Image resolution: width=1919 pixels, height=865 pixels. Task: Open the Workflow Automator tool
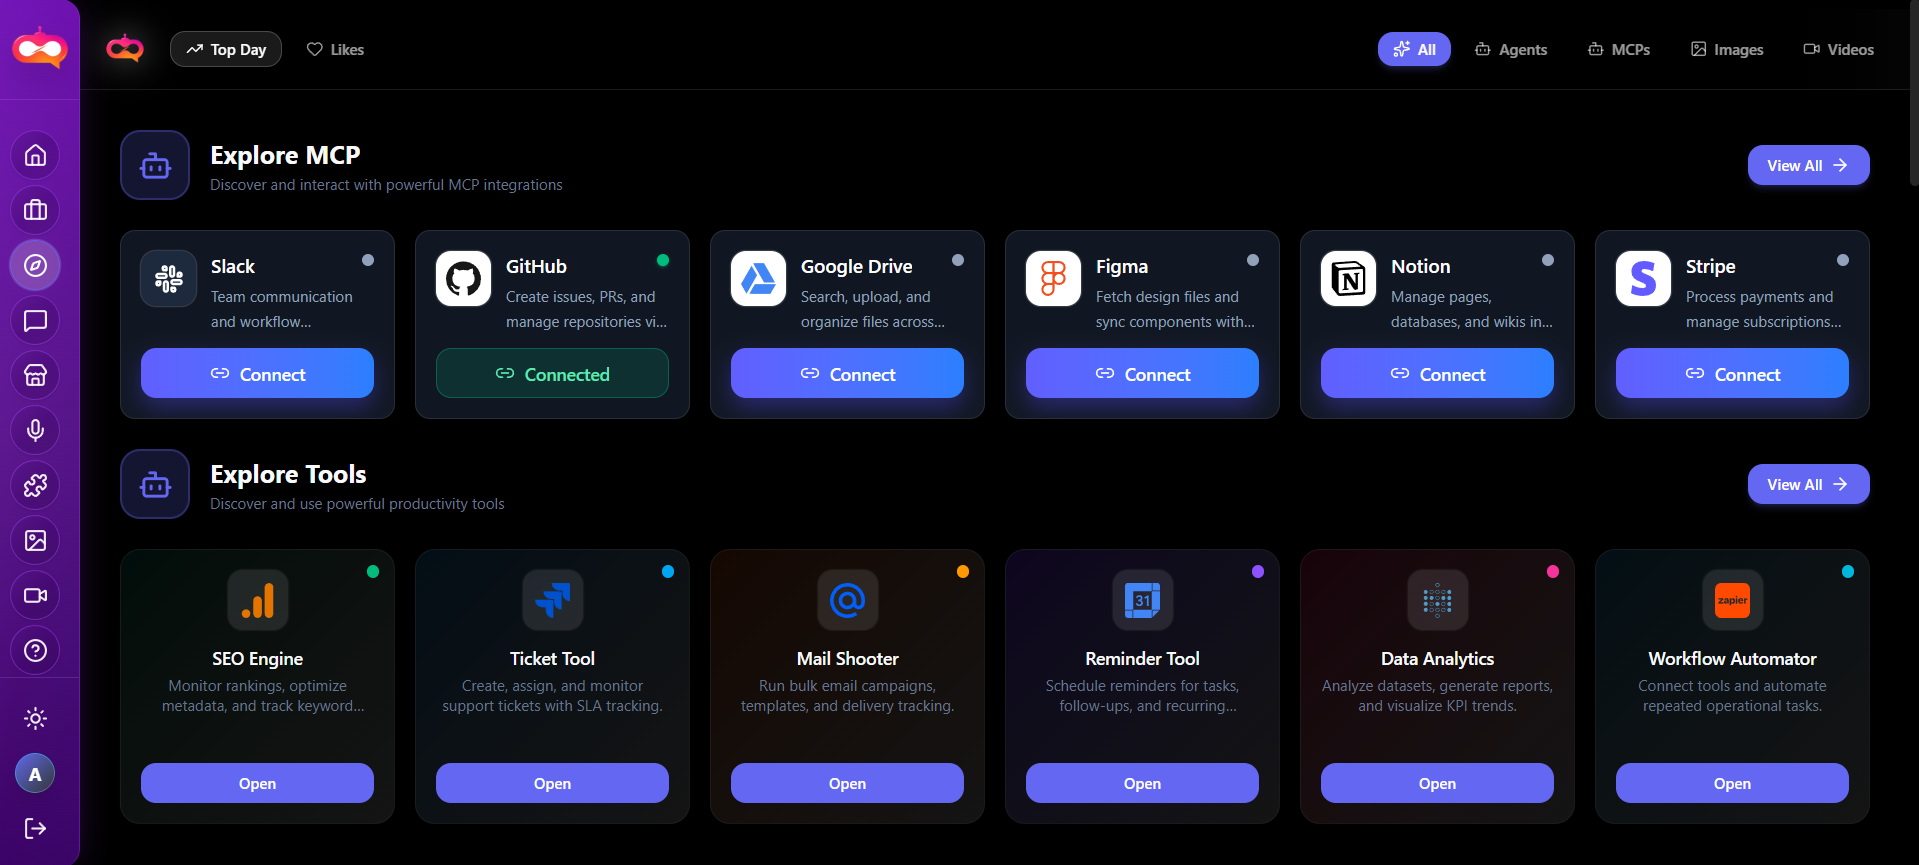pyautogui.click(x=1732, y=783)
